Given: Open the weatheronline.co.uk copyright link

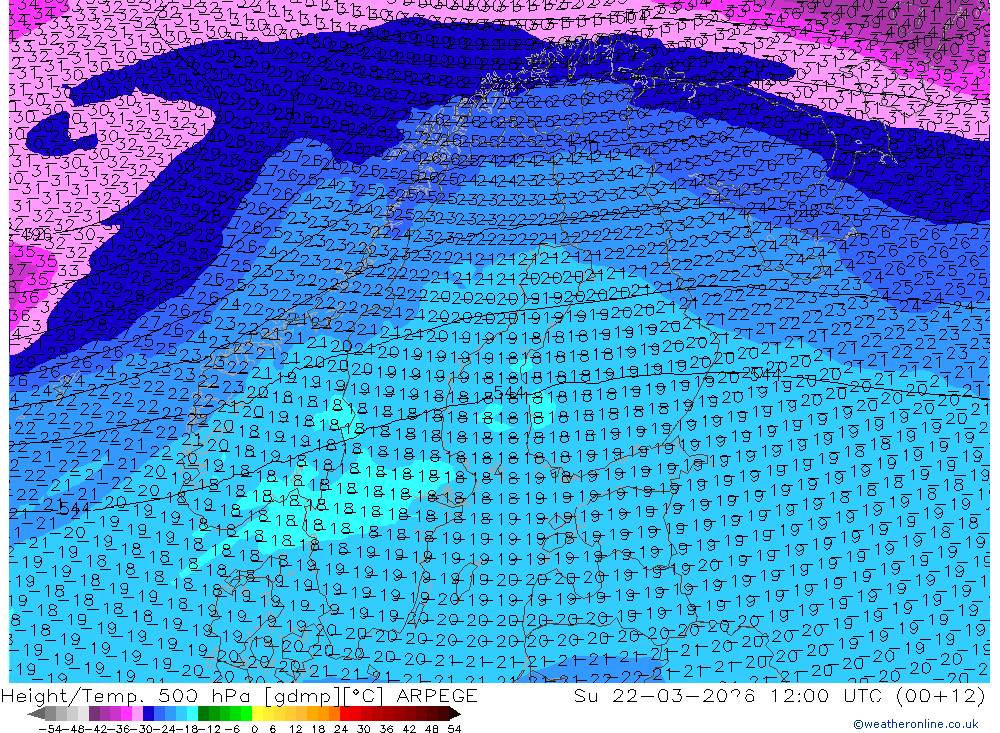Looking at the screenshot, I should [x=916, y=724].
